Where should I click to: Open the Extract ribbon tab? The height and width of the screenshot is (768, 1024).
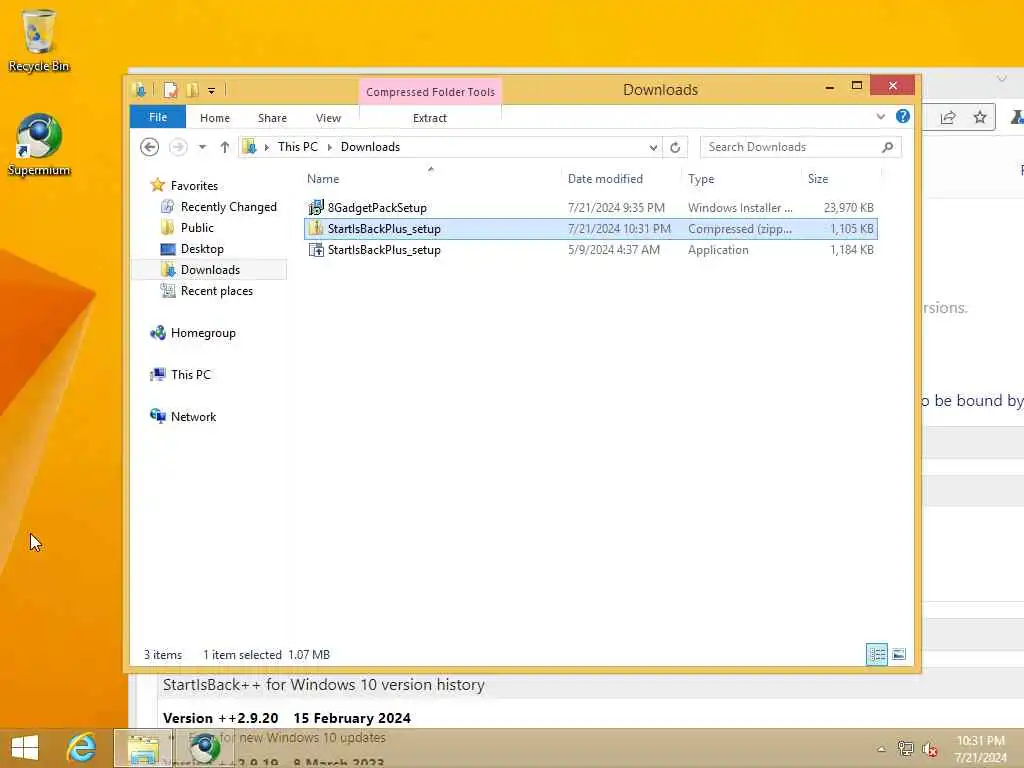[430, 118]
